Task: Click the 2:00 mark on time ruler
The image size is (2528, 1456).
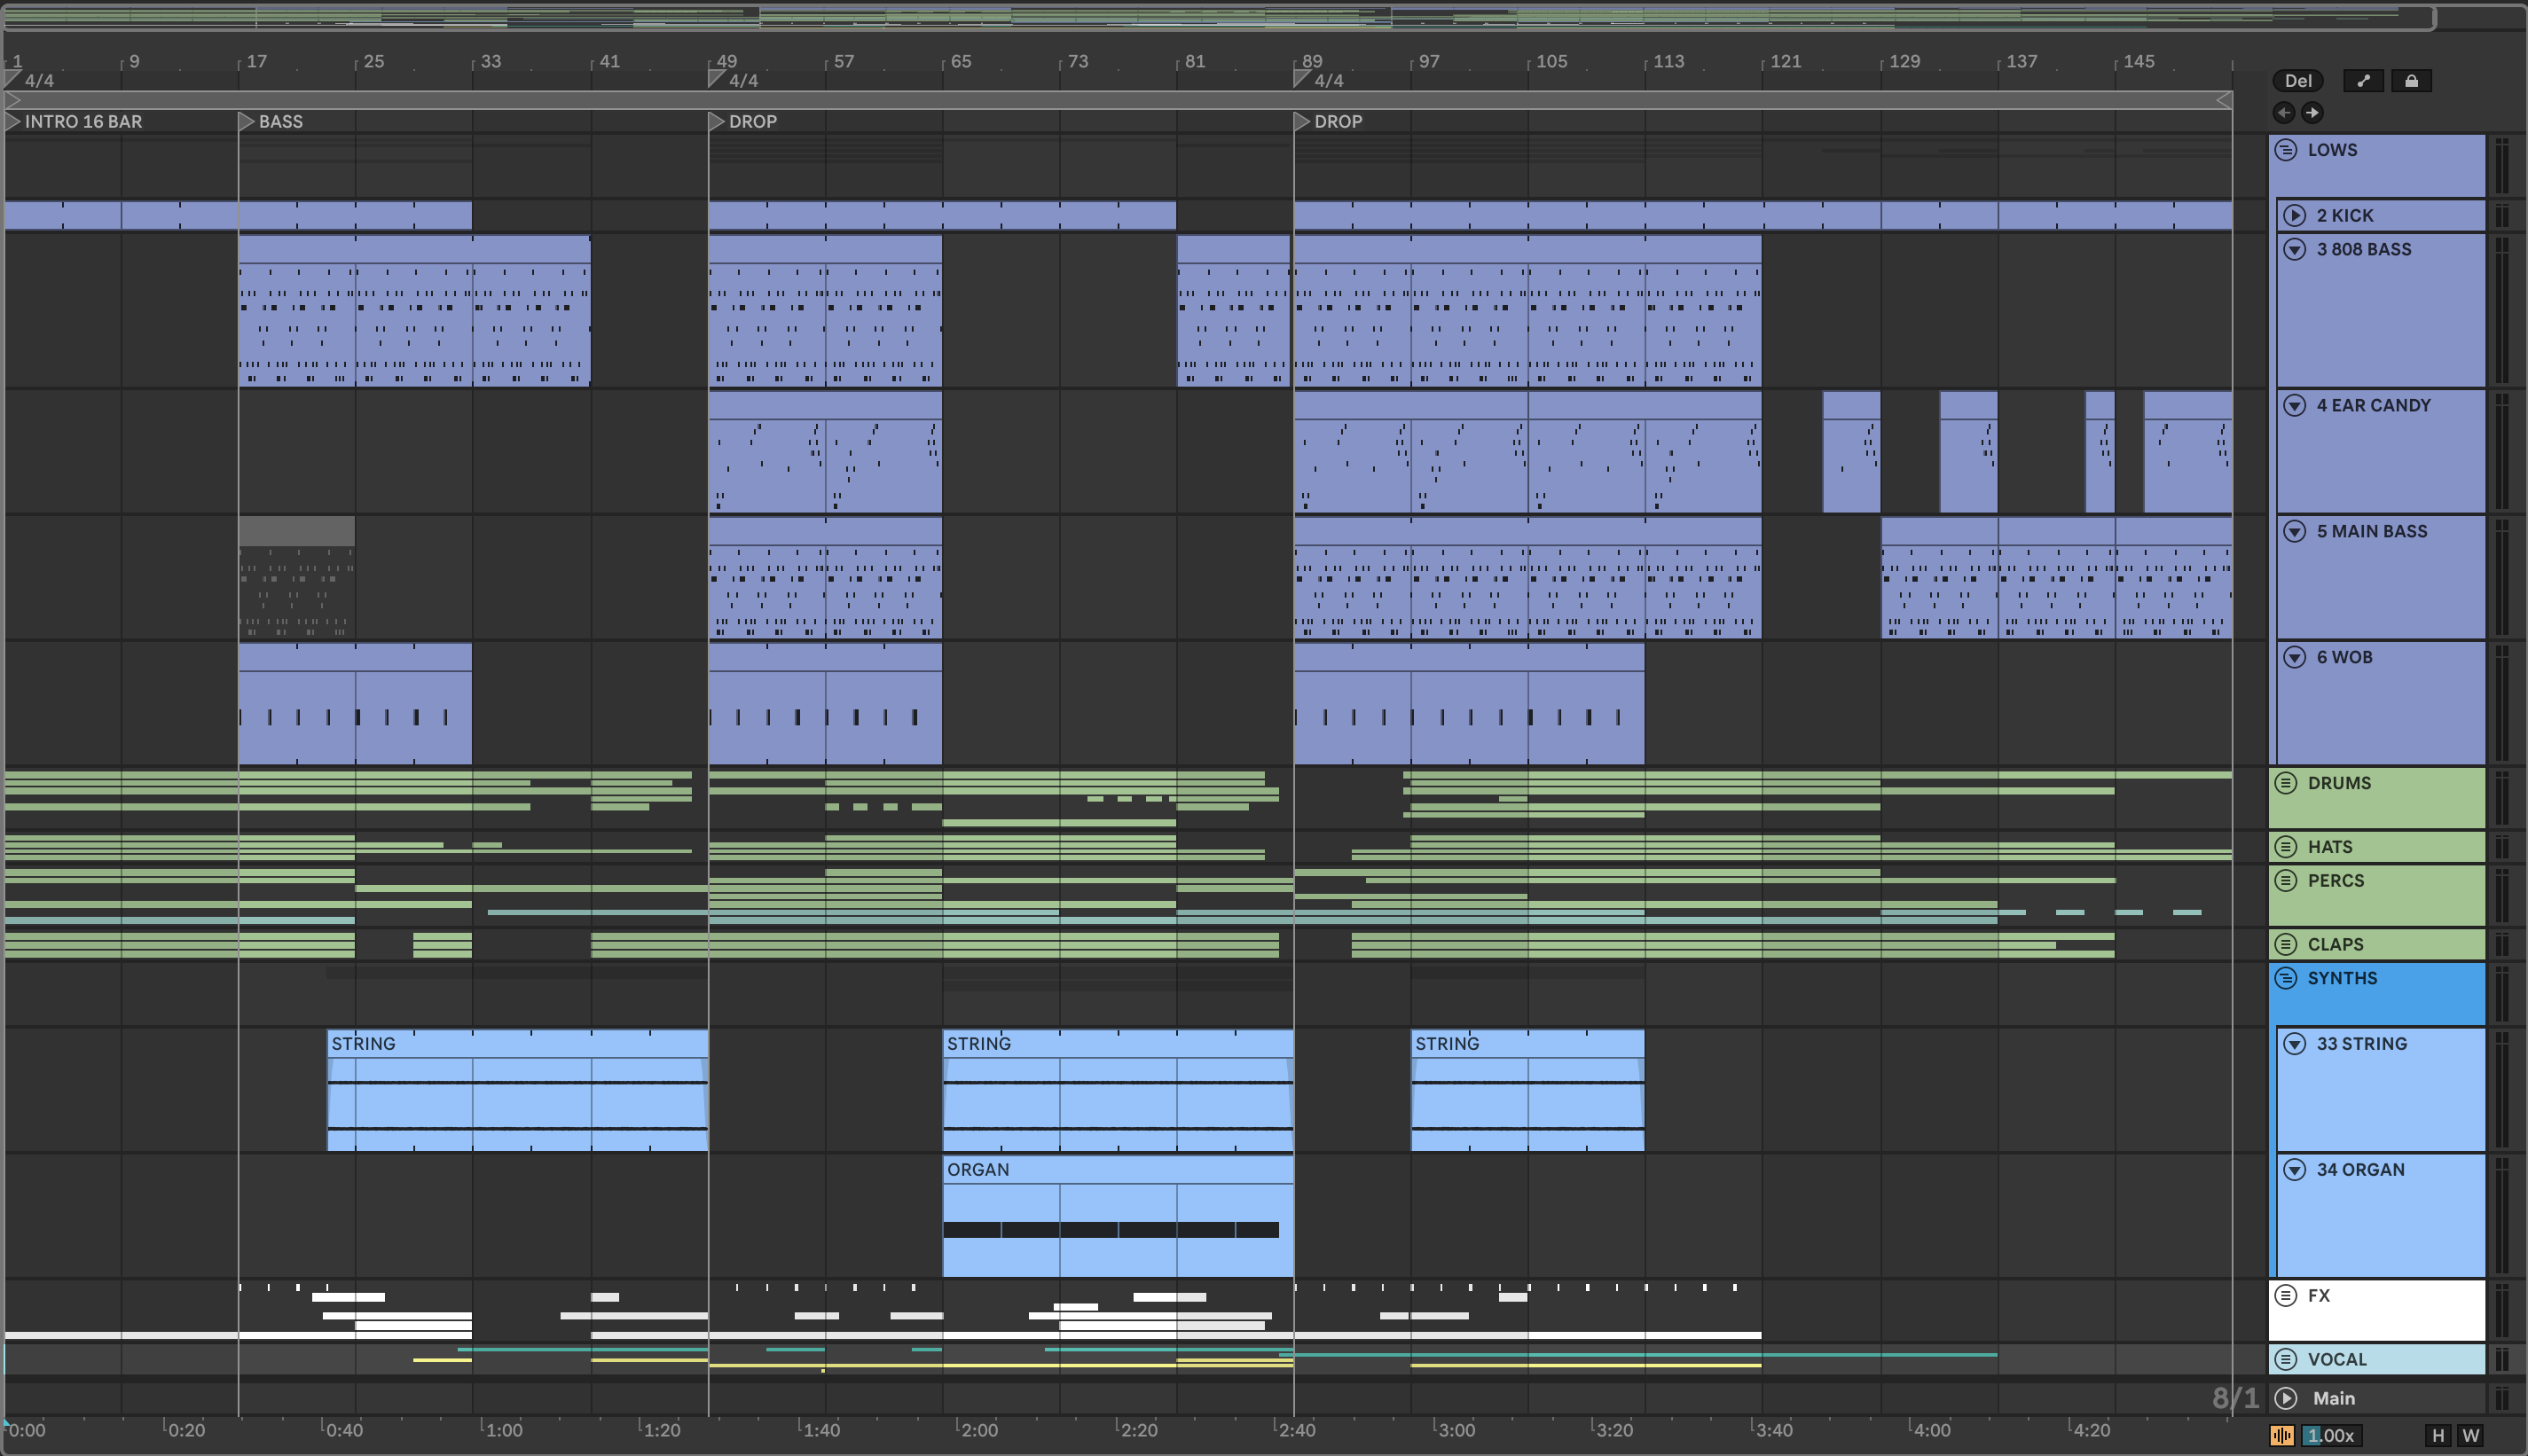Action: tap(978, 1430)
